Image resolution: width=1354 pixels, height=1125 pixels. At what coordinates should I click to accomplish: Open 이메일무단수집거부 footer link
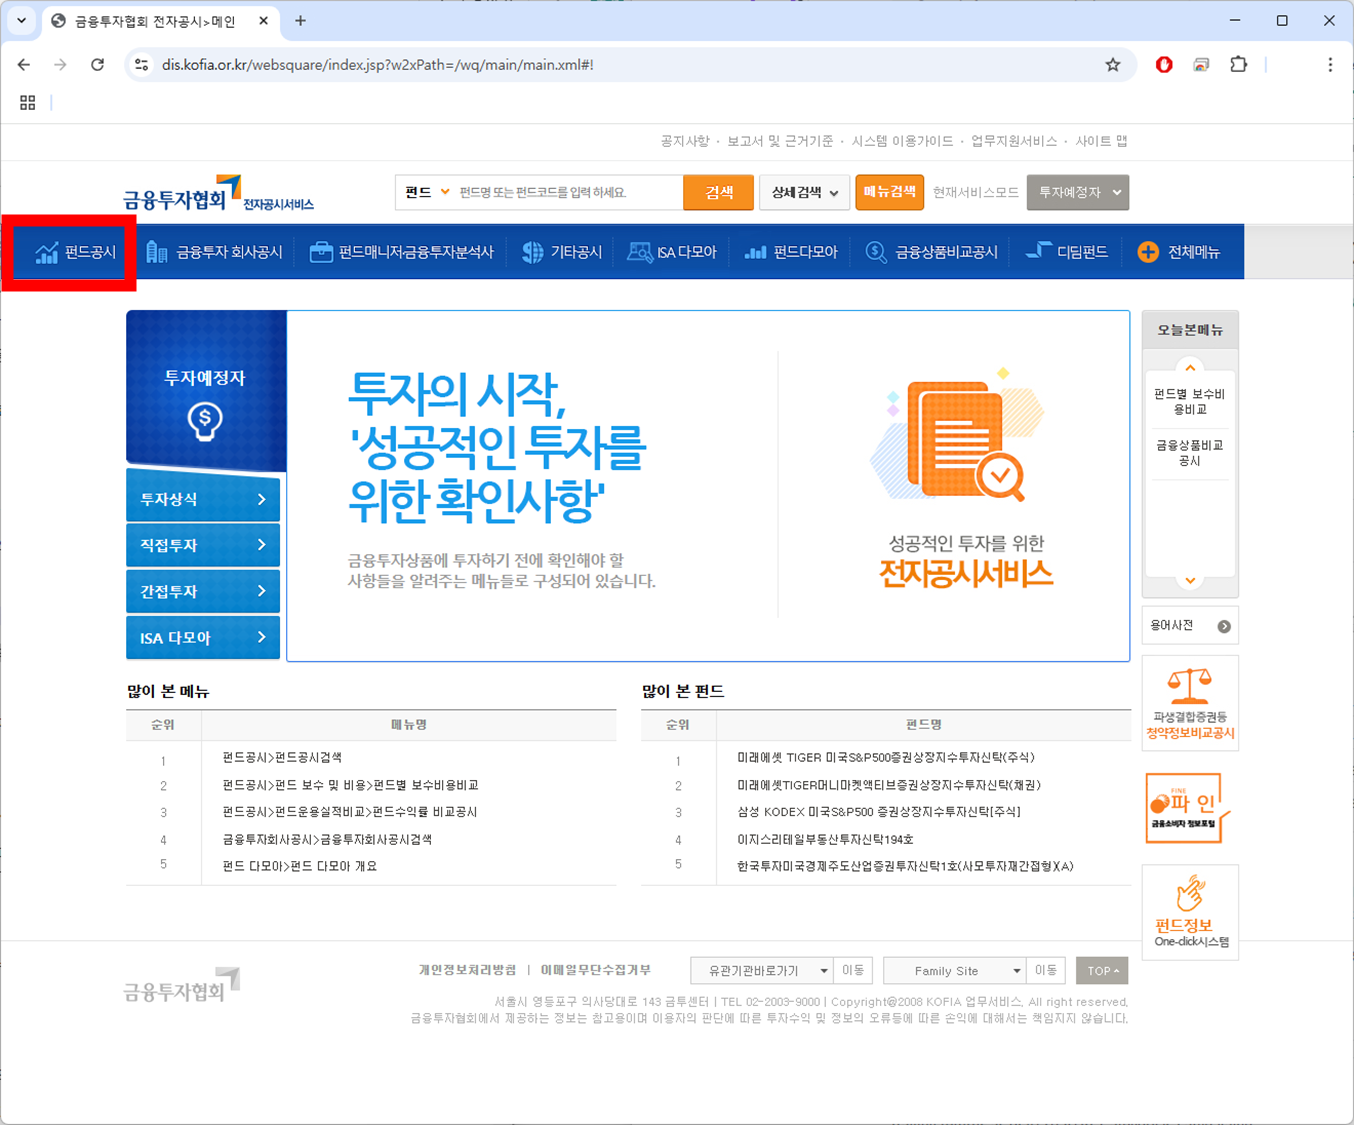pos(596,970)
